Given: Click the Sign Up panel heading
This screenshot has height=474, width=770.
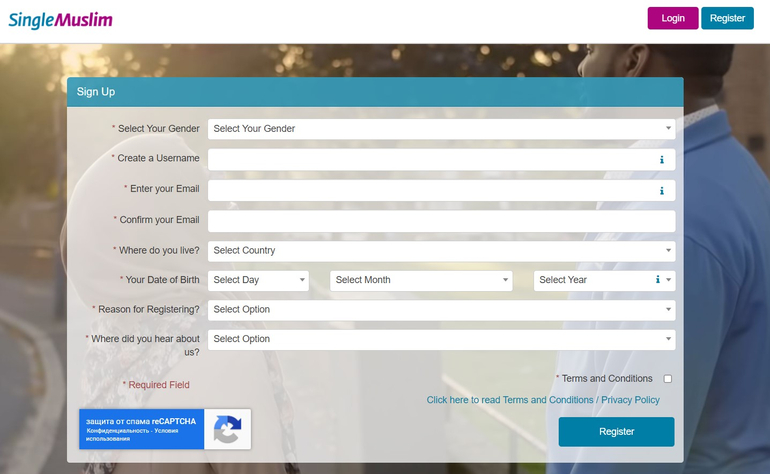Looking at the screenshot, I should (x=96, y=92).
